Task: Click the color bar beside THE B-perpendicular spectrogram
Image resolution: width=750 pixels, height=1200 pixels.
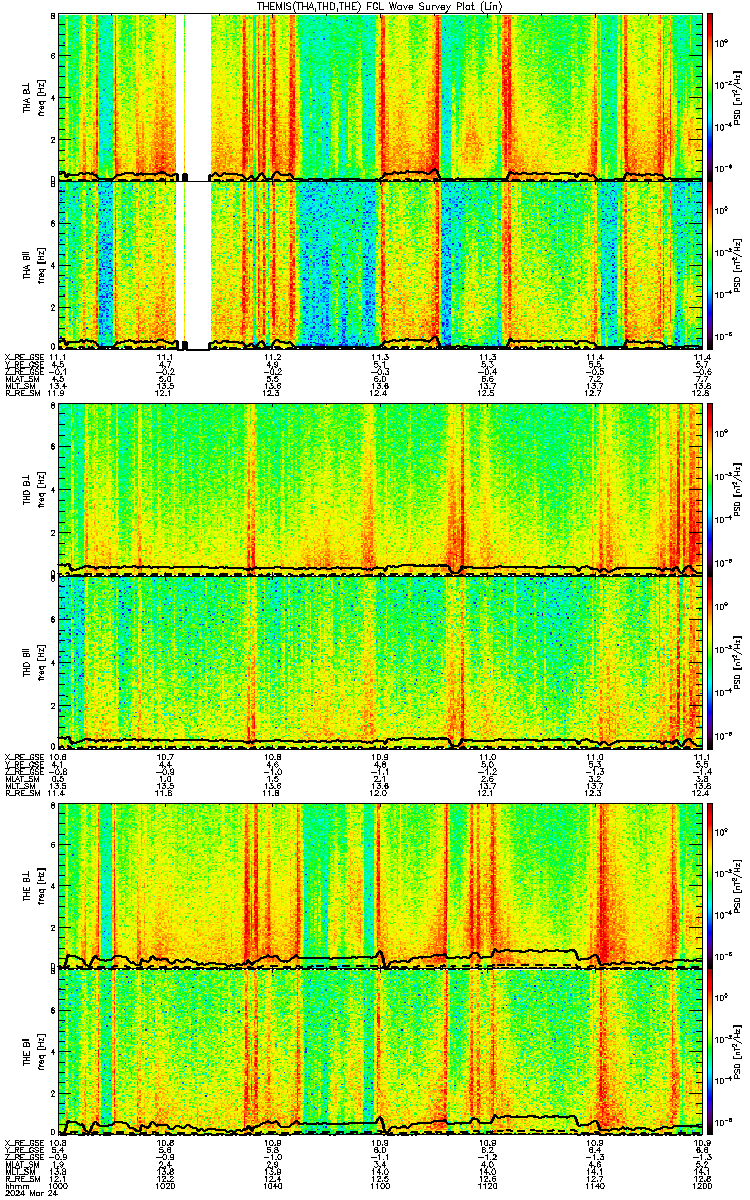Action: pos(711,884)
